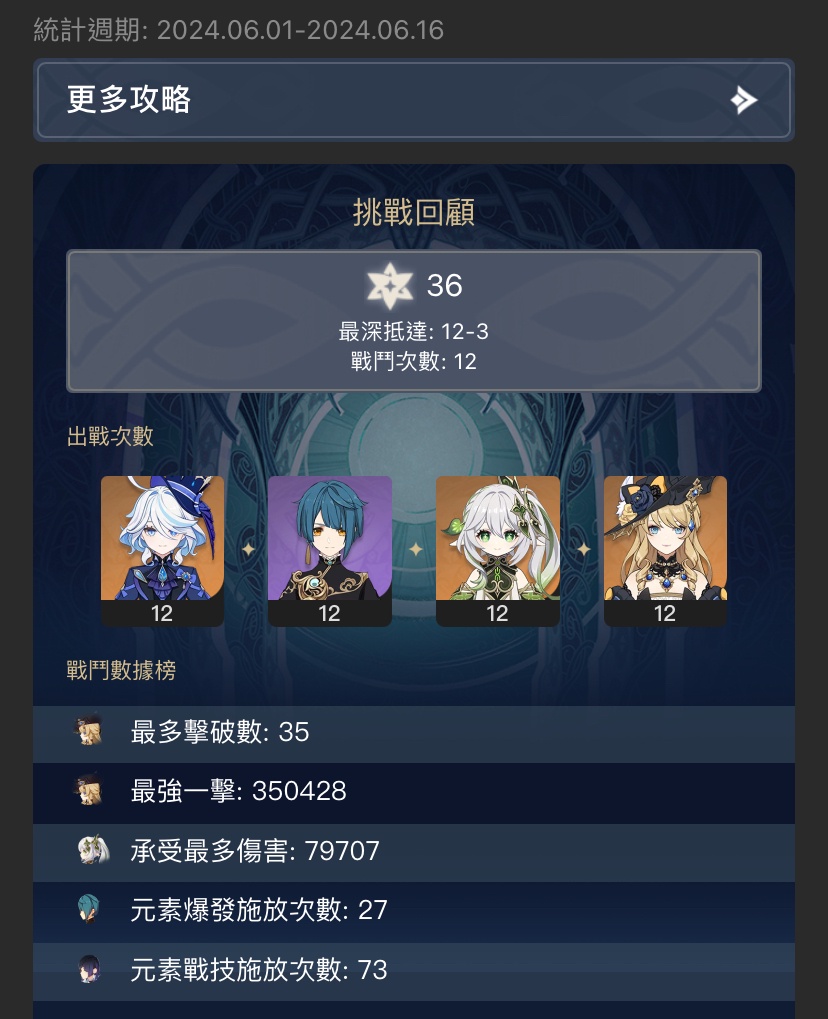This screenshot has height=1019, width=828.
Task: Select Furina character portrait
Action: coord(162,551)
